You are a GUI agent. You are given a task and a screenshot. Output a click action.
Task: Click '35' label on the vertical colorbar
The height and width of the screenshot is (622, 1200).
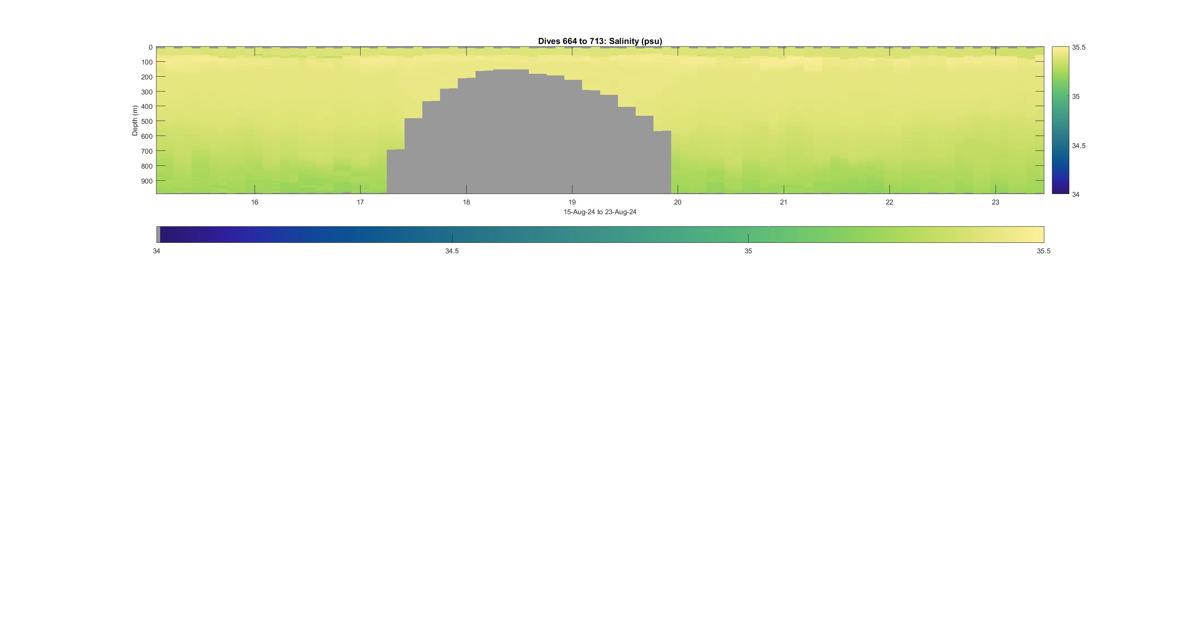(x=1076, y=96)
